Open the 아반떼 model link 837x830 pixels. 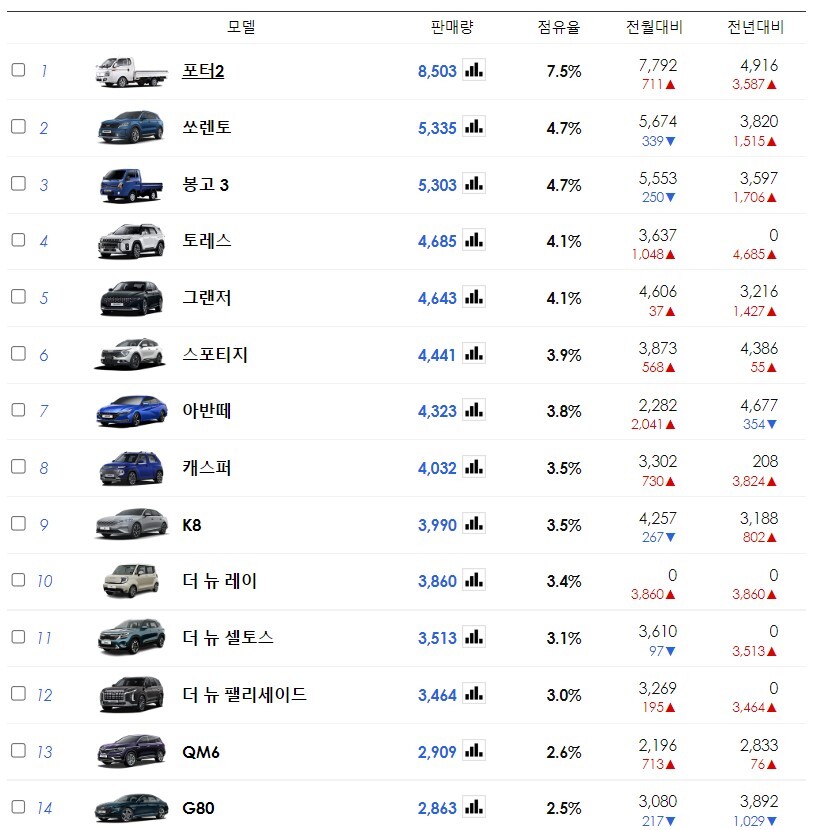207,411
